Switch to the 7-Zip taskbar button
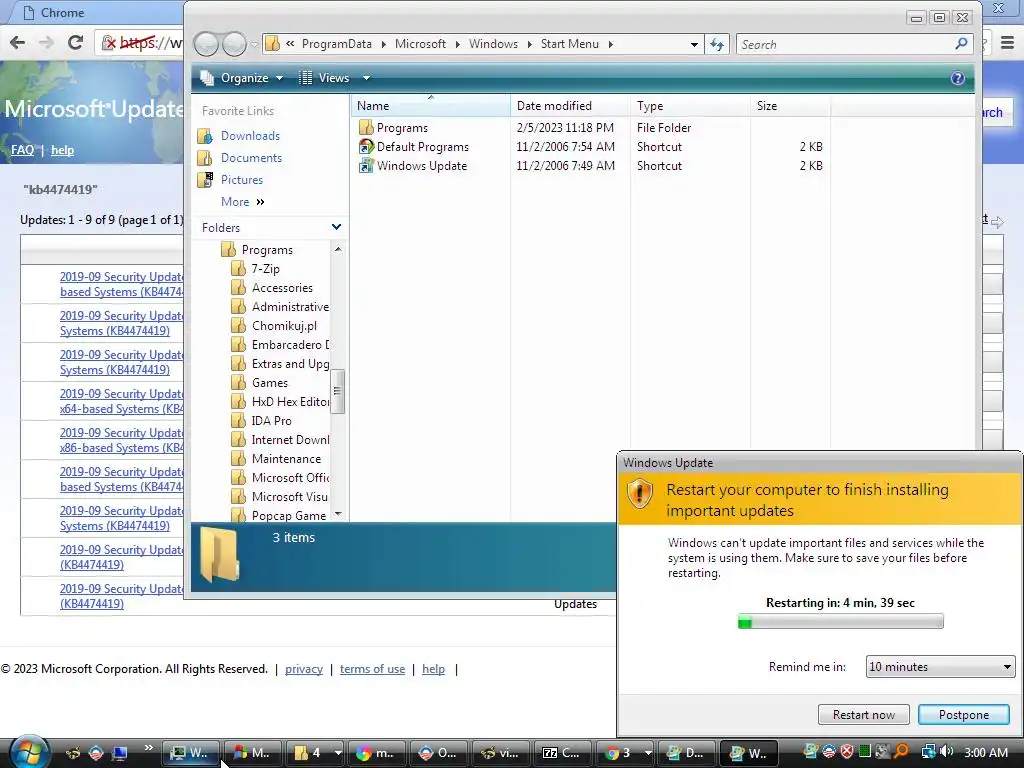This screenshot has width=1024, height=768. tap(562, 753)
